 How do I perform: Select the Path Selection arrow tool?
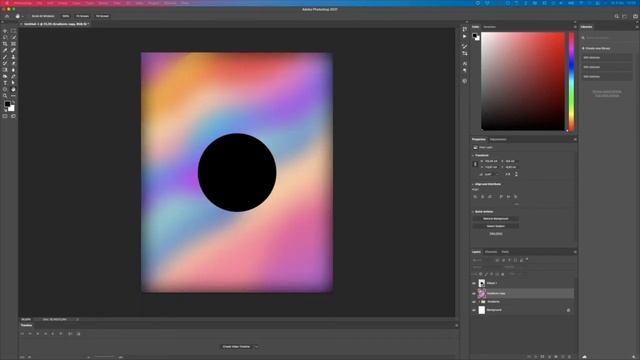[13, 83]
